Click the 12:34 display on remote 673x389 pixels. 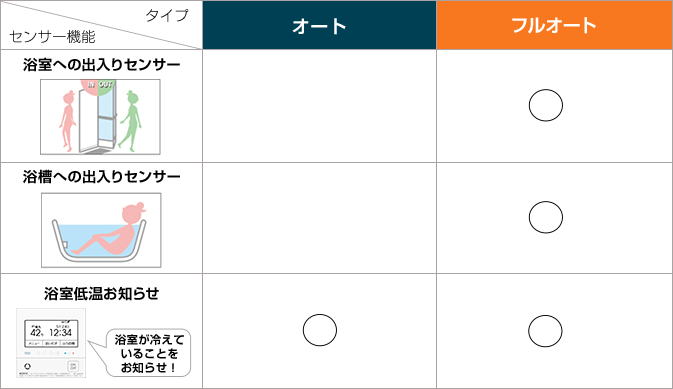pyautogui.click(x=61, y=333)
